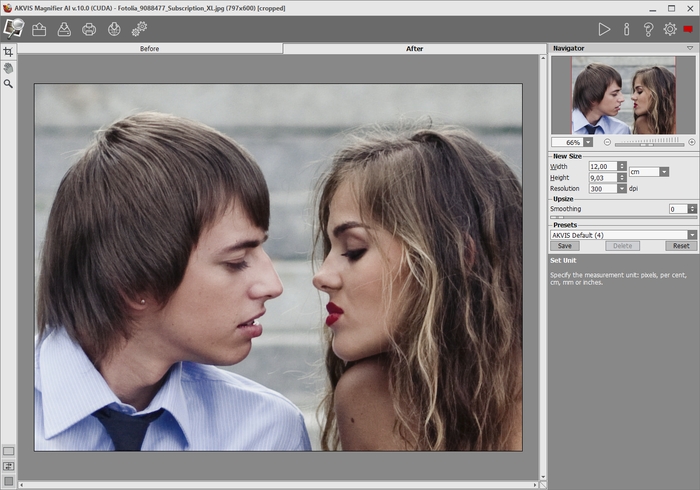
Task: Switch to the After tab
Action: tap(414, 49)
